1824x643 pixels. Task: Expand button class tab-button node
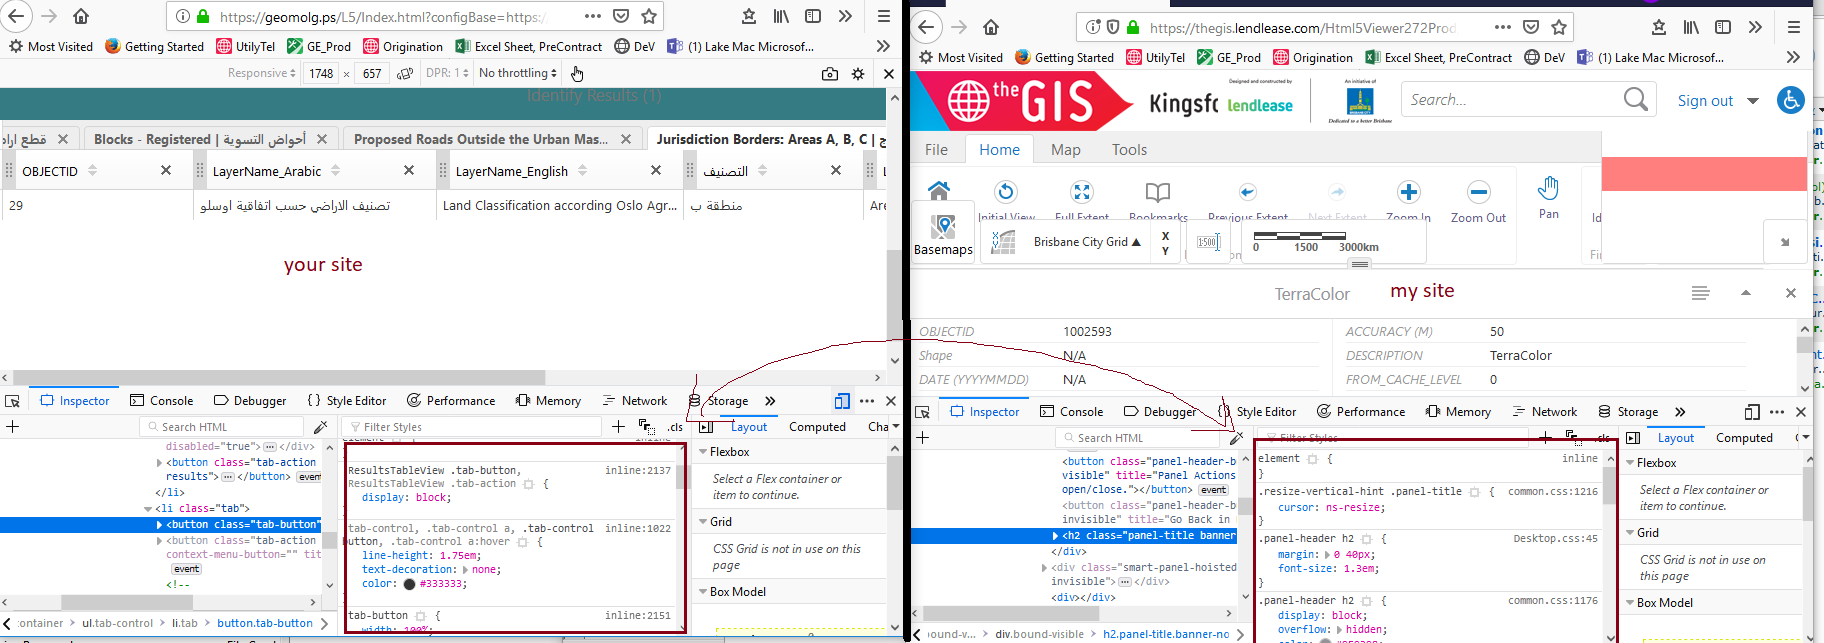pyautogui.click(x=159, y=524)
